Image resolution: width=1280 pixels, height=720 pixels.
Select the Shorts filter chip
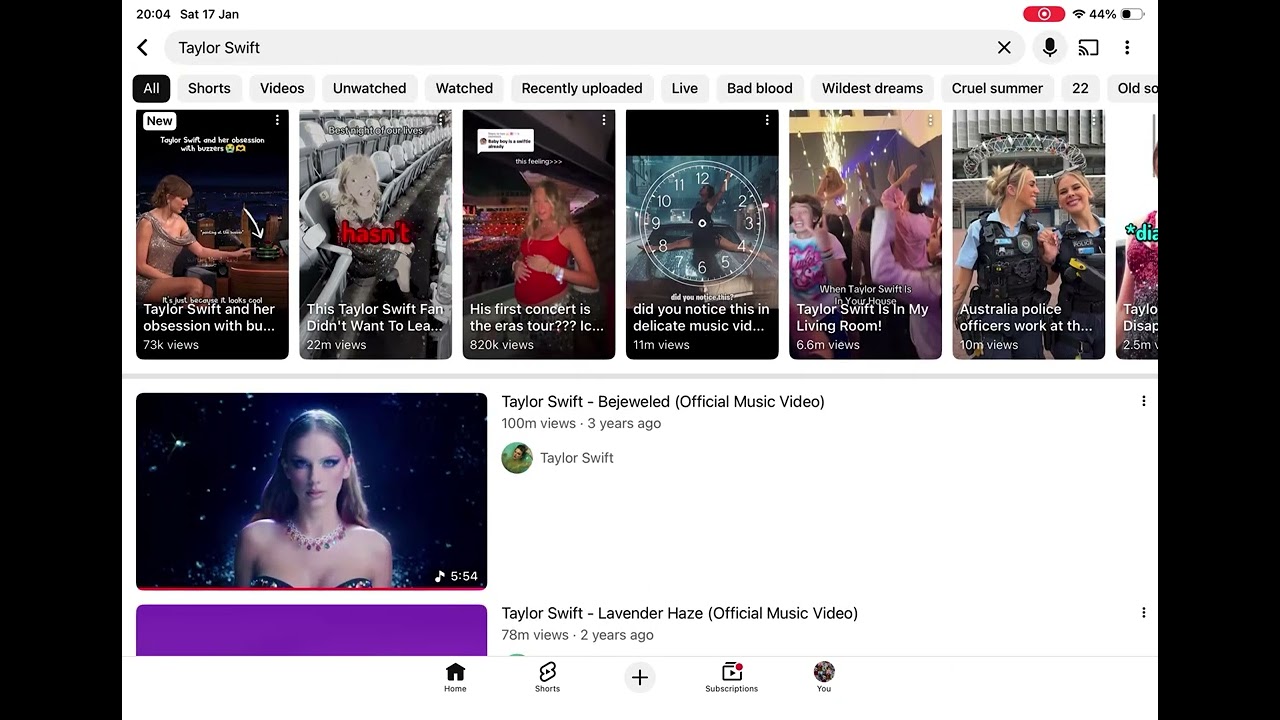(209, 88)
